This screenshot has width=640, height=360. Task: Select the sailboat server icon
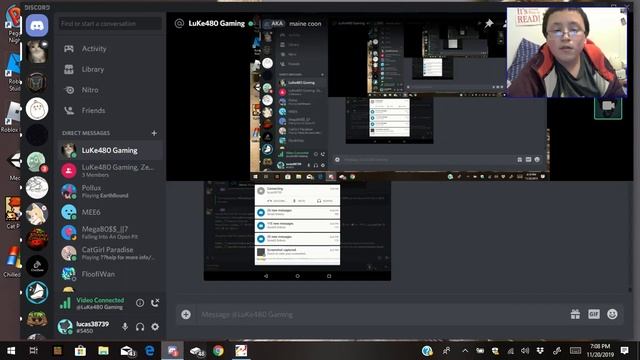37,292
